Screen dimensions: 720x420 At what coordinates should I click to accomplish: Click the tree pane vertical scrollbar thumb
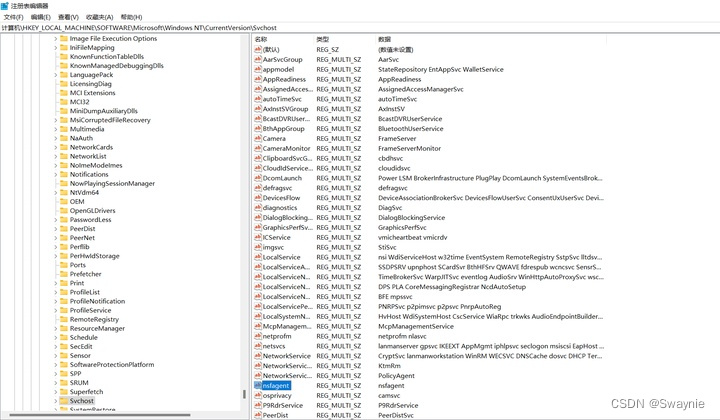pyautogui.click(x=244, y=394)
